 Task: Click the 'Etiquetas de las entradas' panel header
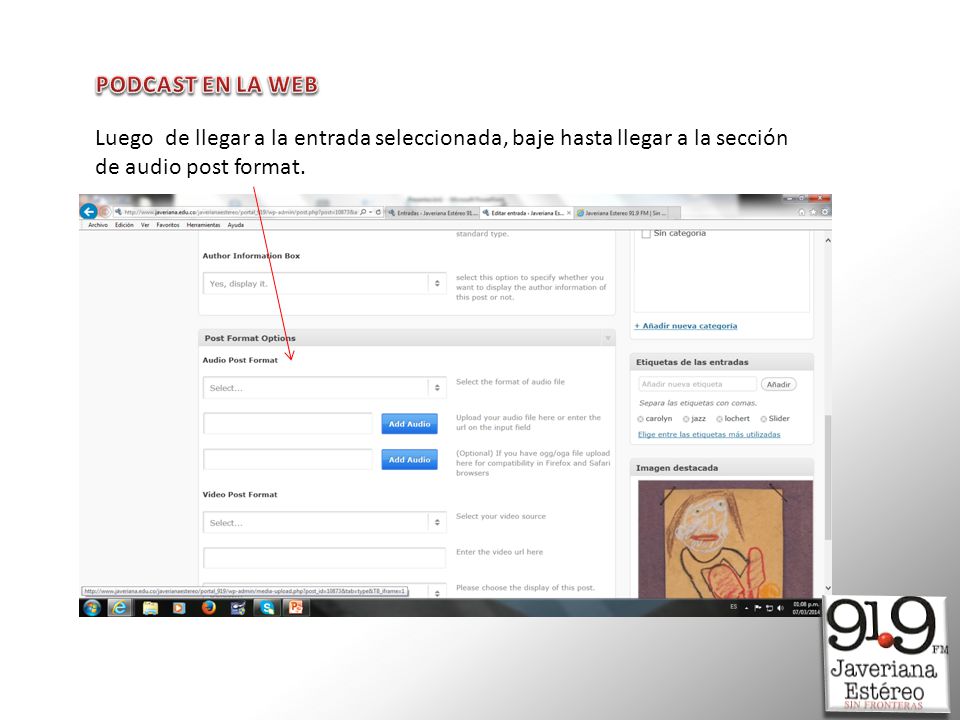(721, 362)
